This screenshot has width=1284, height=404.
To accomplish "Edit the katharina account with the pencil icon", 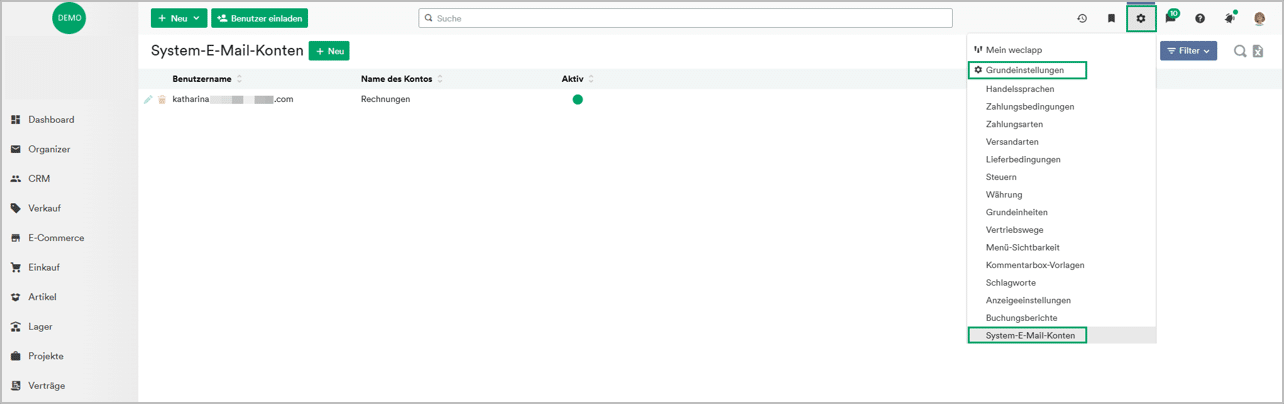I will click(x=149, y=99).
